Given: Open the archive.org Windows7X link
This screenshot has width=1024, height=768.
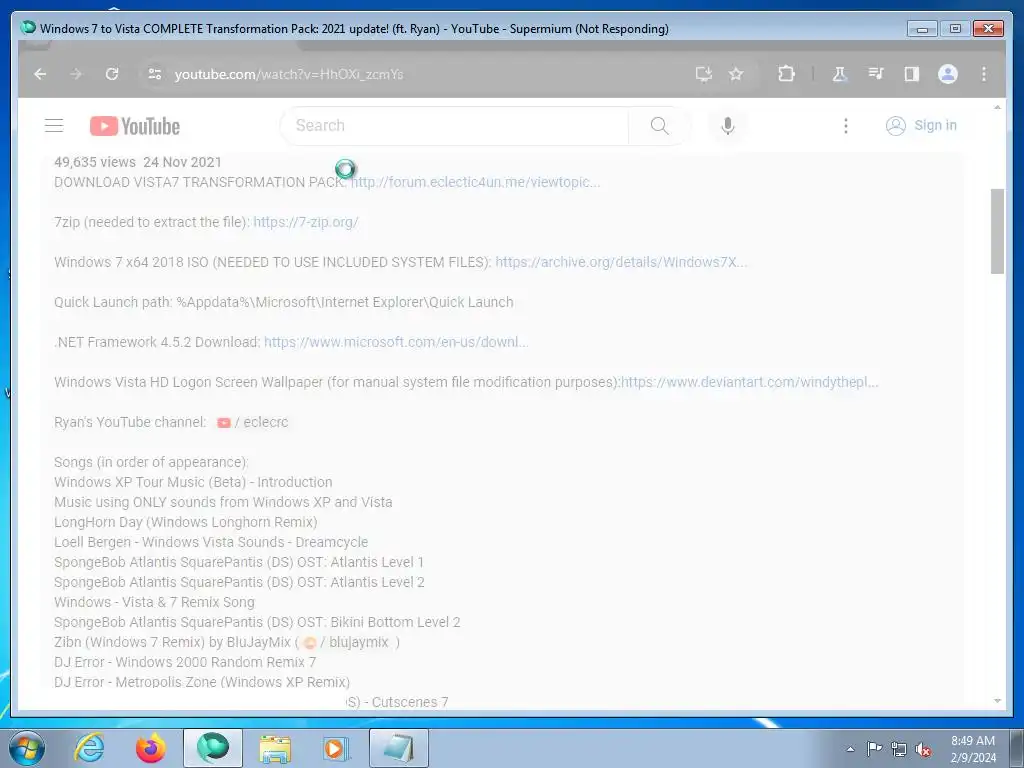Looking at the screenshot, I should pyautogui.click(x=621, y=262).
